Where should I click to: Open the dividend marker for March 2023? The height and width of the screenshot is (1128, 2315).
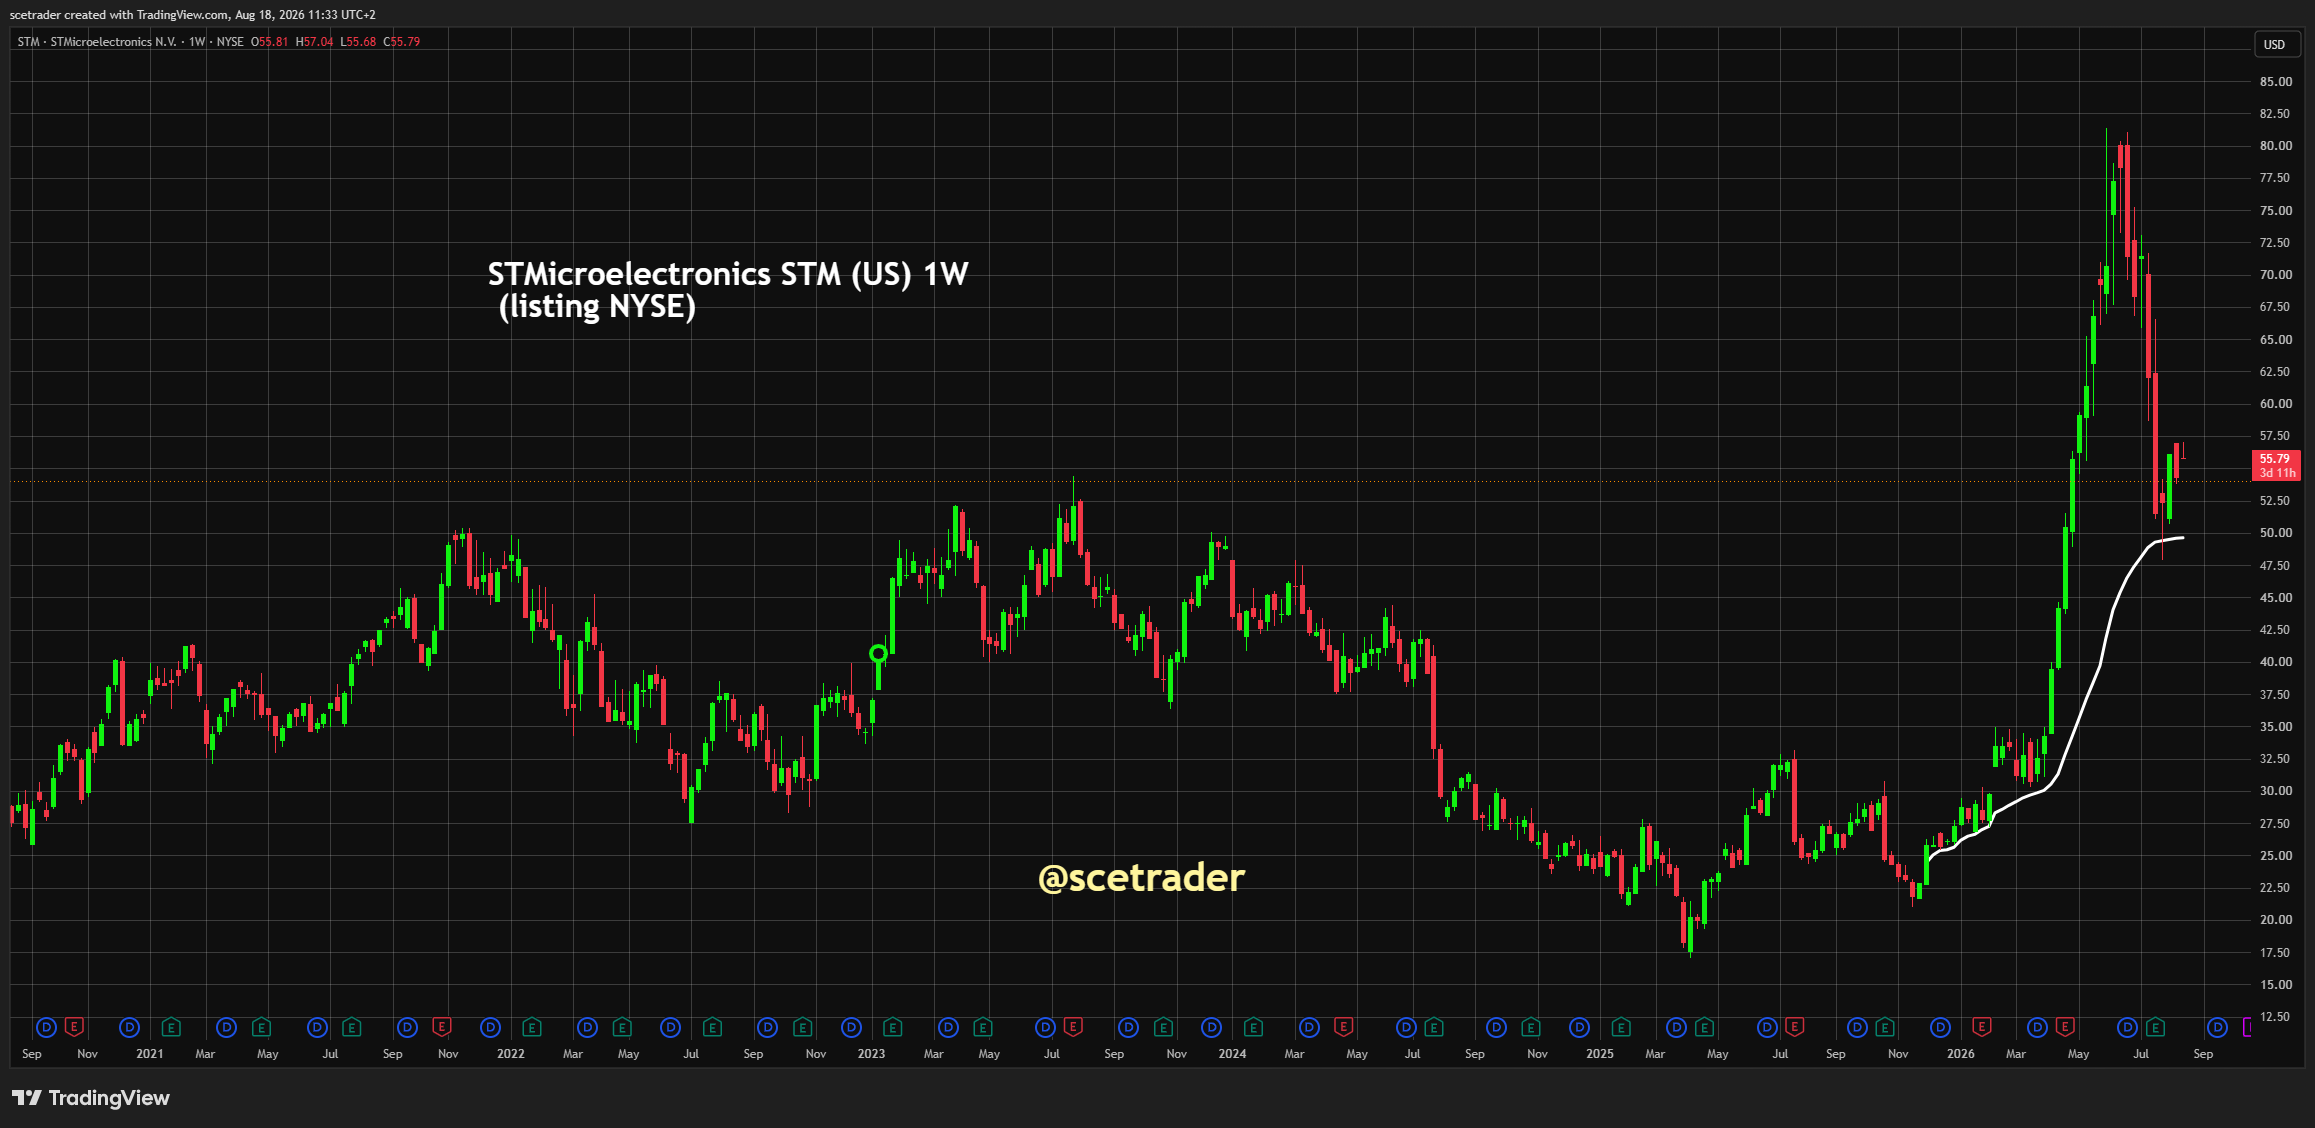[948, 1027]
